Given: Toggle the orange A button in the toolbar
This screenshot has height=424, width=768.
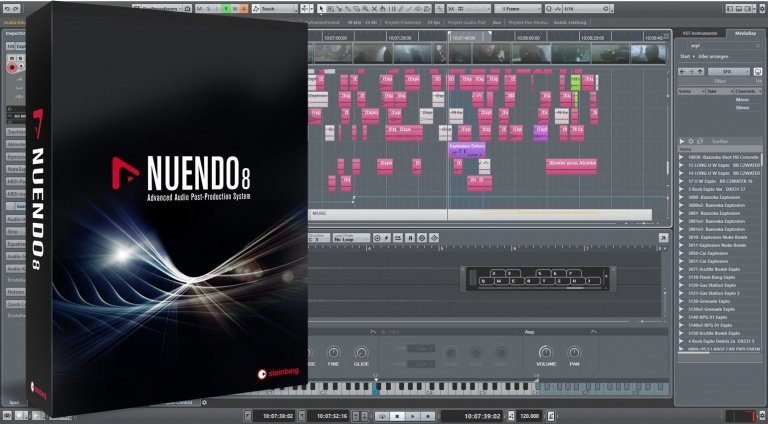Looking at the screenshot, I should tap(244, 9).
